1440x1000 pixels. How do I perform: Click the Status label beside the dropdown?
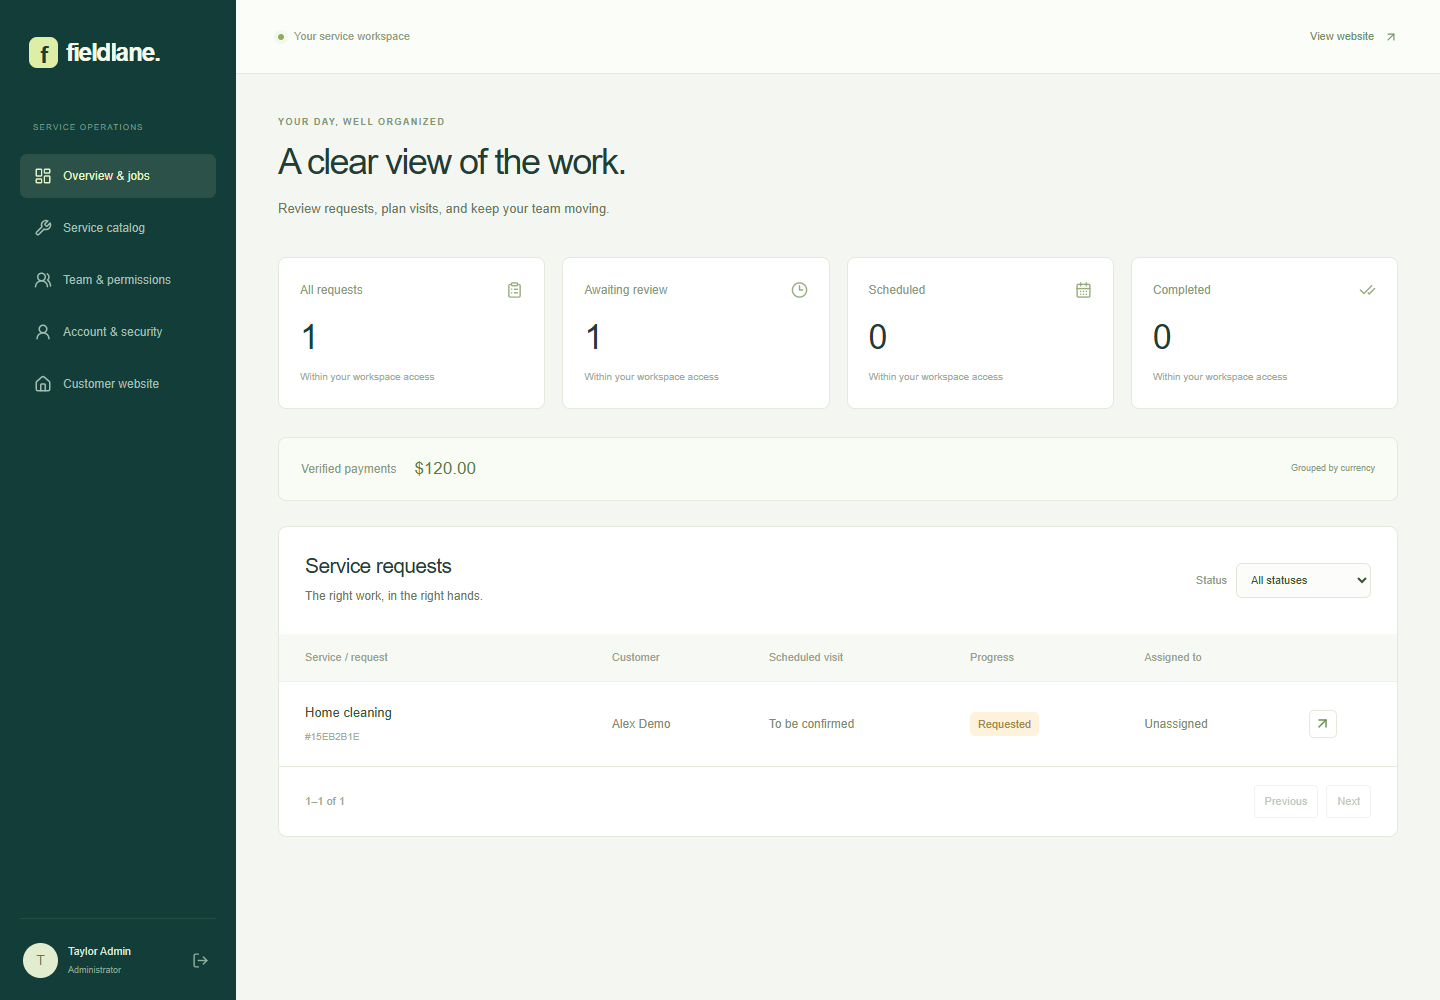1211,580
